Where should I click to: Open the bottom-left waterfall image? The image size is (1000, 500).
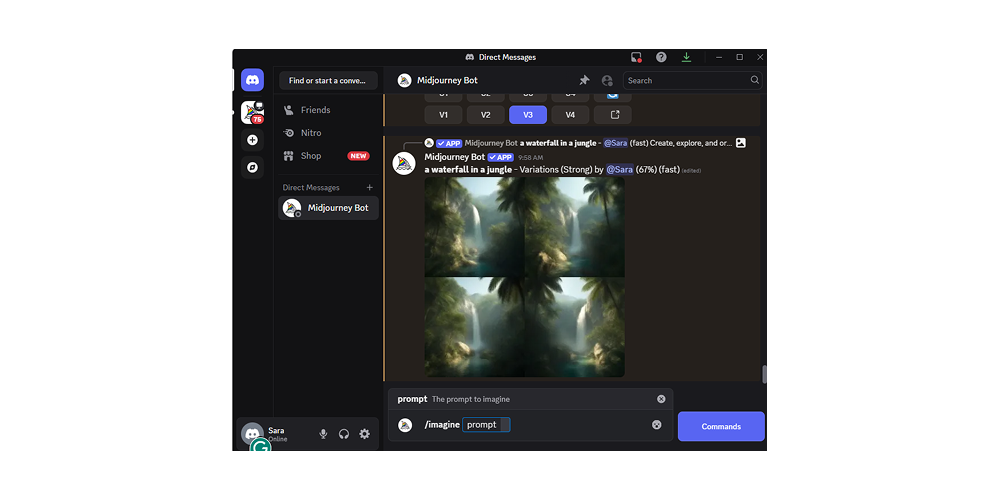474,327
